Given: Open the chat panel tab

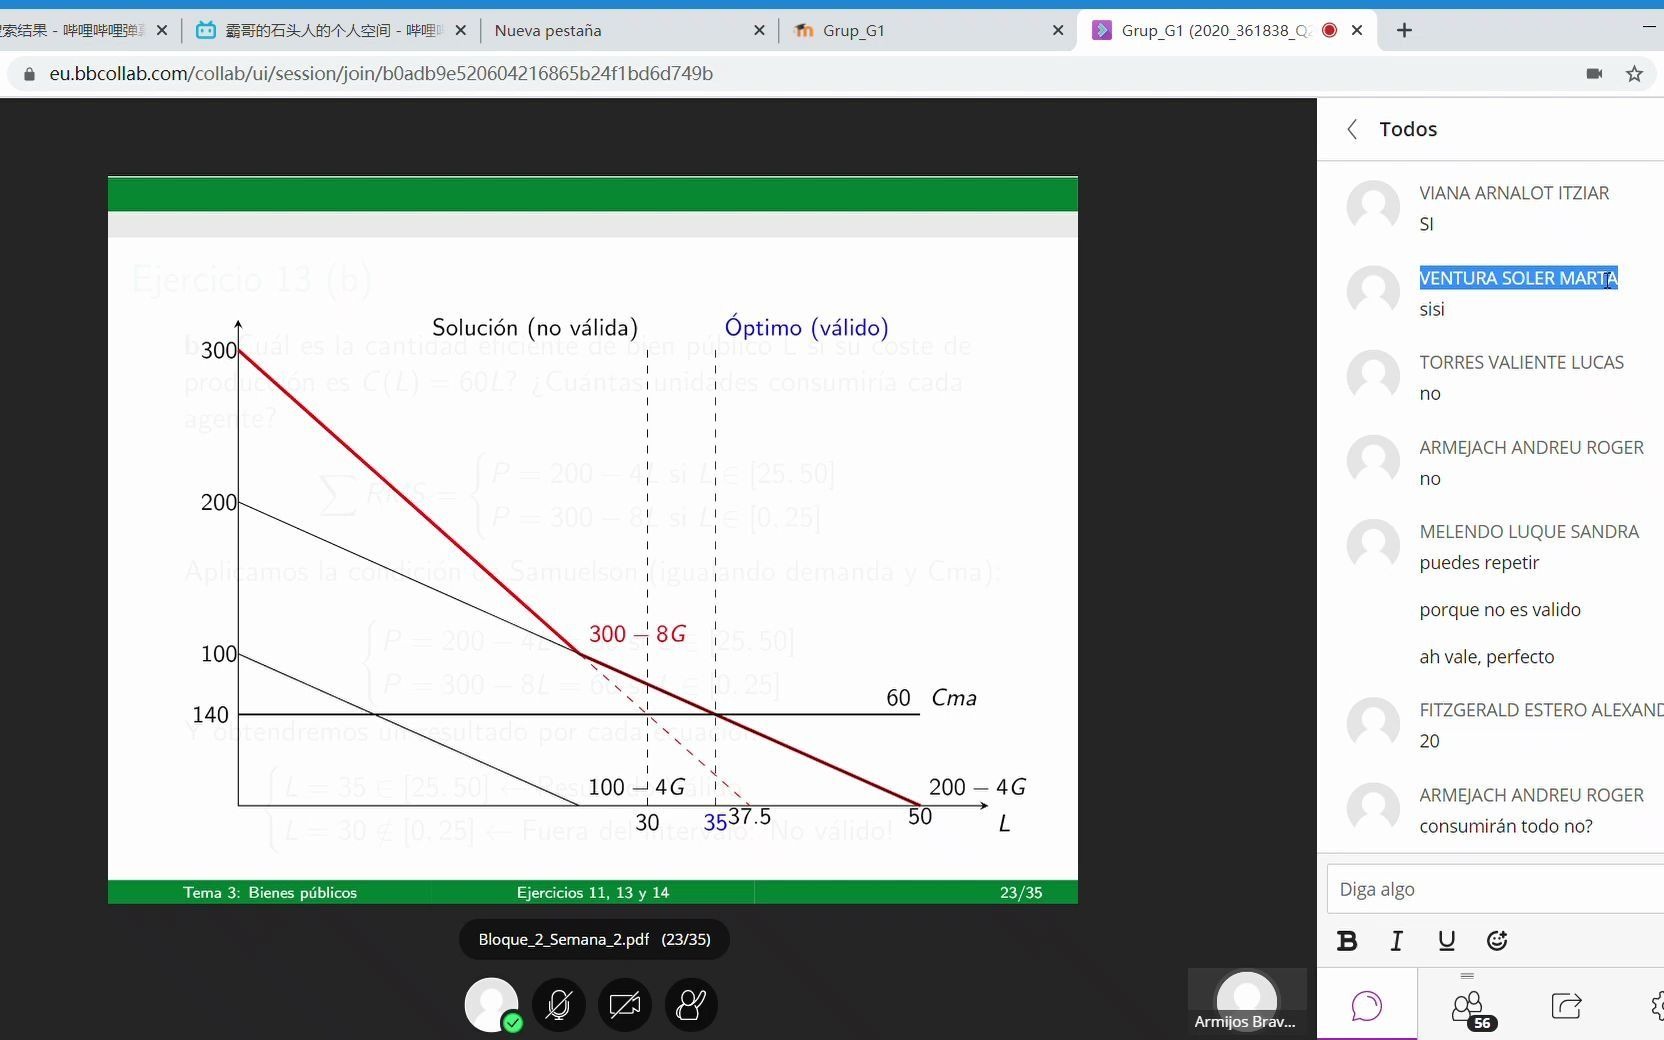Looking at the screenshot, I should coord(1366,1005).
